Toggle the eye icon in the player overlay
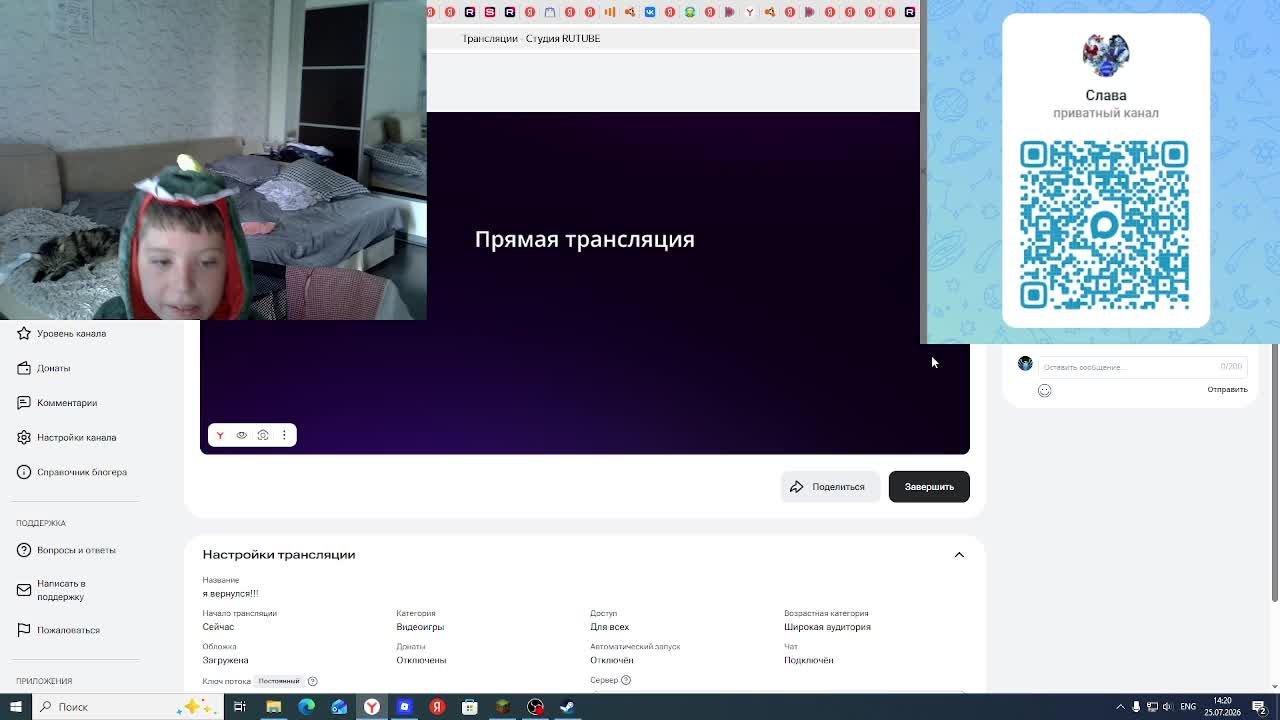Screen dimensions: 1280x720 click(241, 435)
